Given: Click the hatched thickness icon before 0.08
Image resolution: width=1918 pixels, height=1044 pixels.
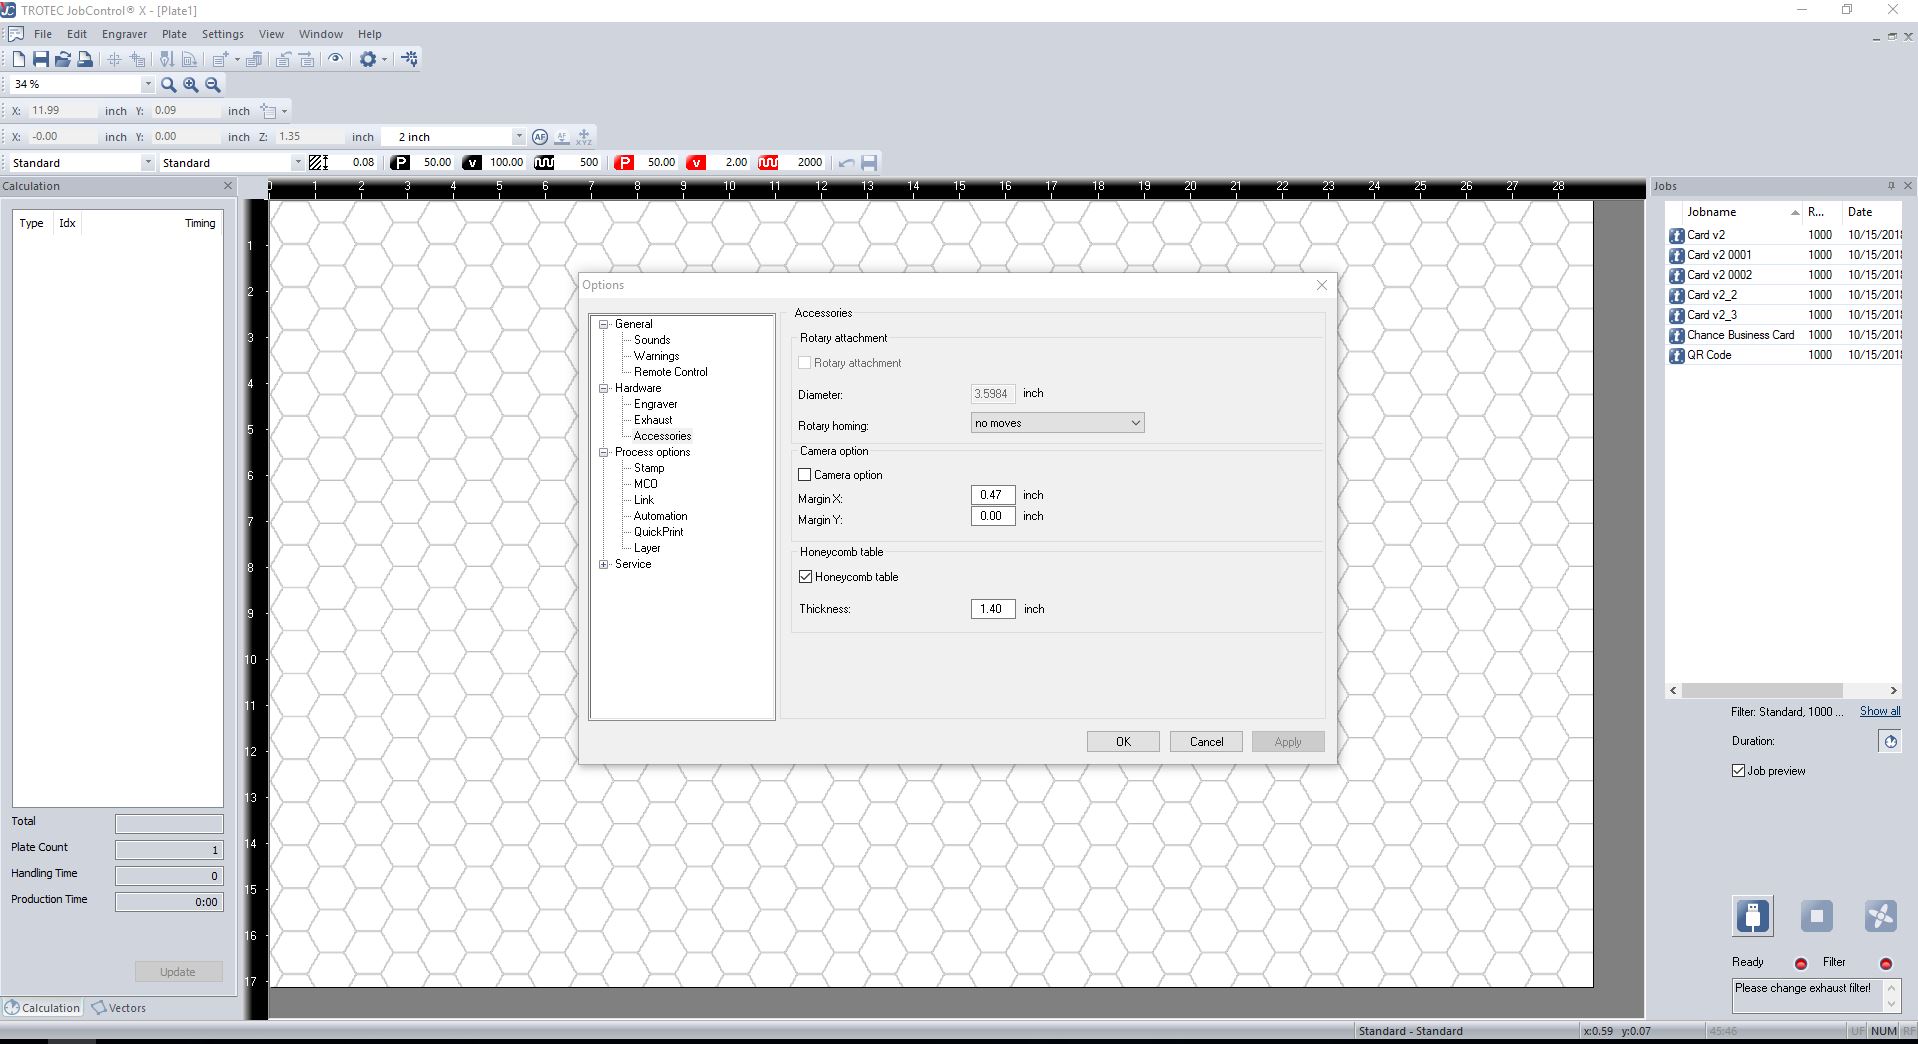Looking at the screenshot, I should pyautogui.click(x=319, y=162).
